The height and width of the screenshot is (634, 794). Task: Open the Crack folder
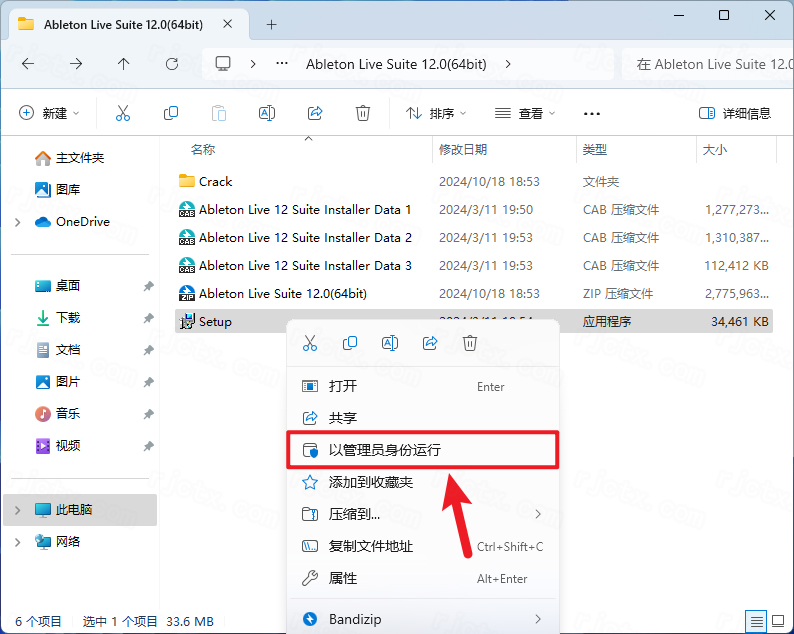(215, 182)
